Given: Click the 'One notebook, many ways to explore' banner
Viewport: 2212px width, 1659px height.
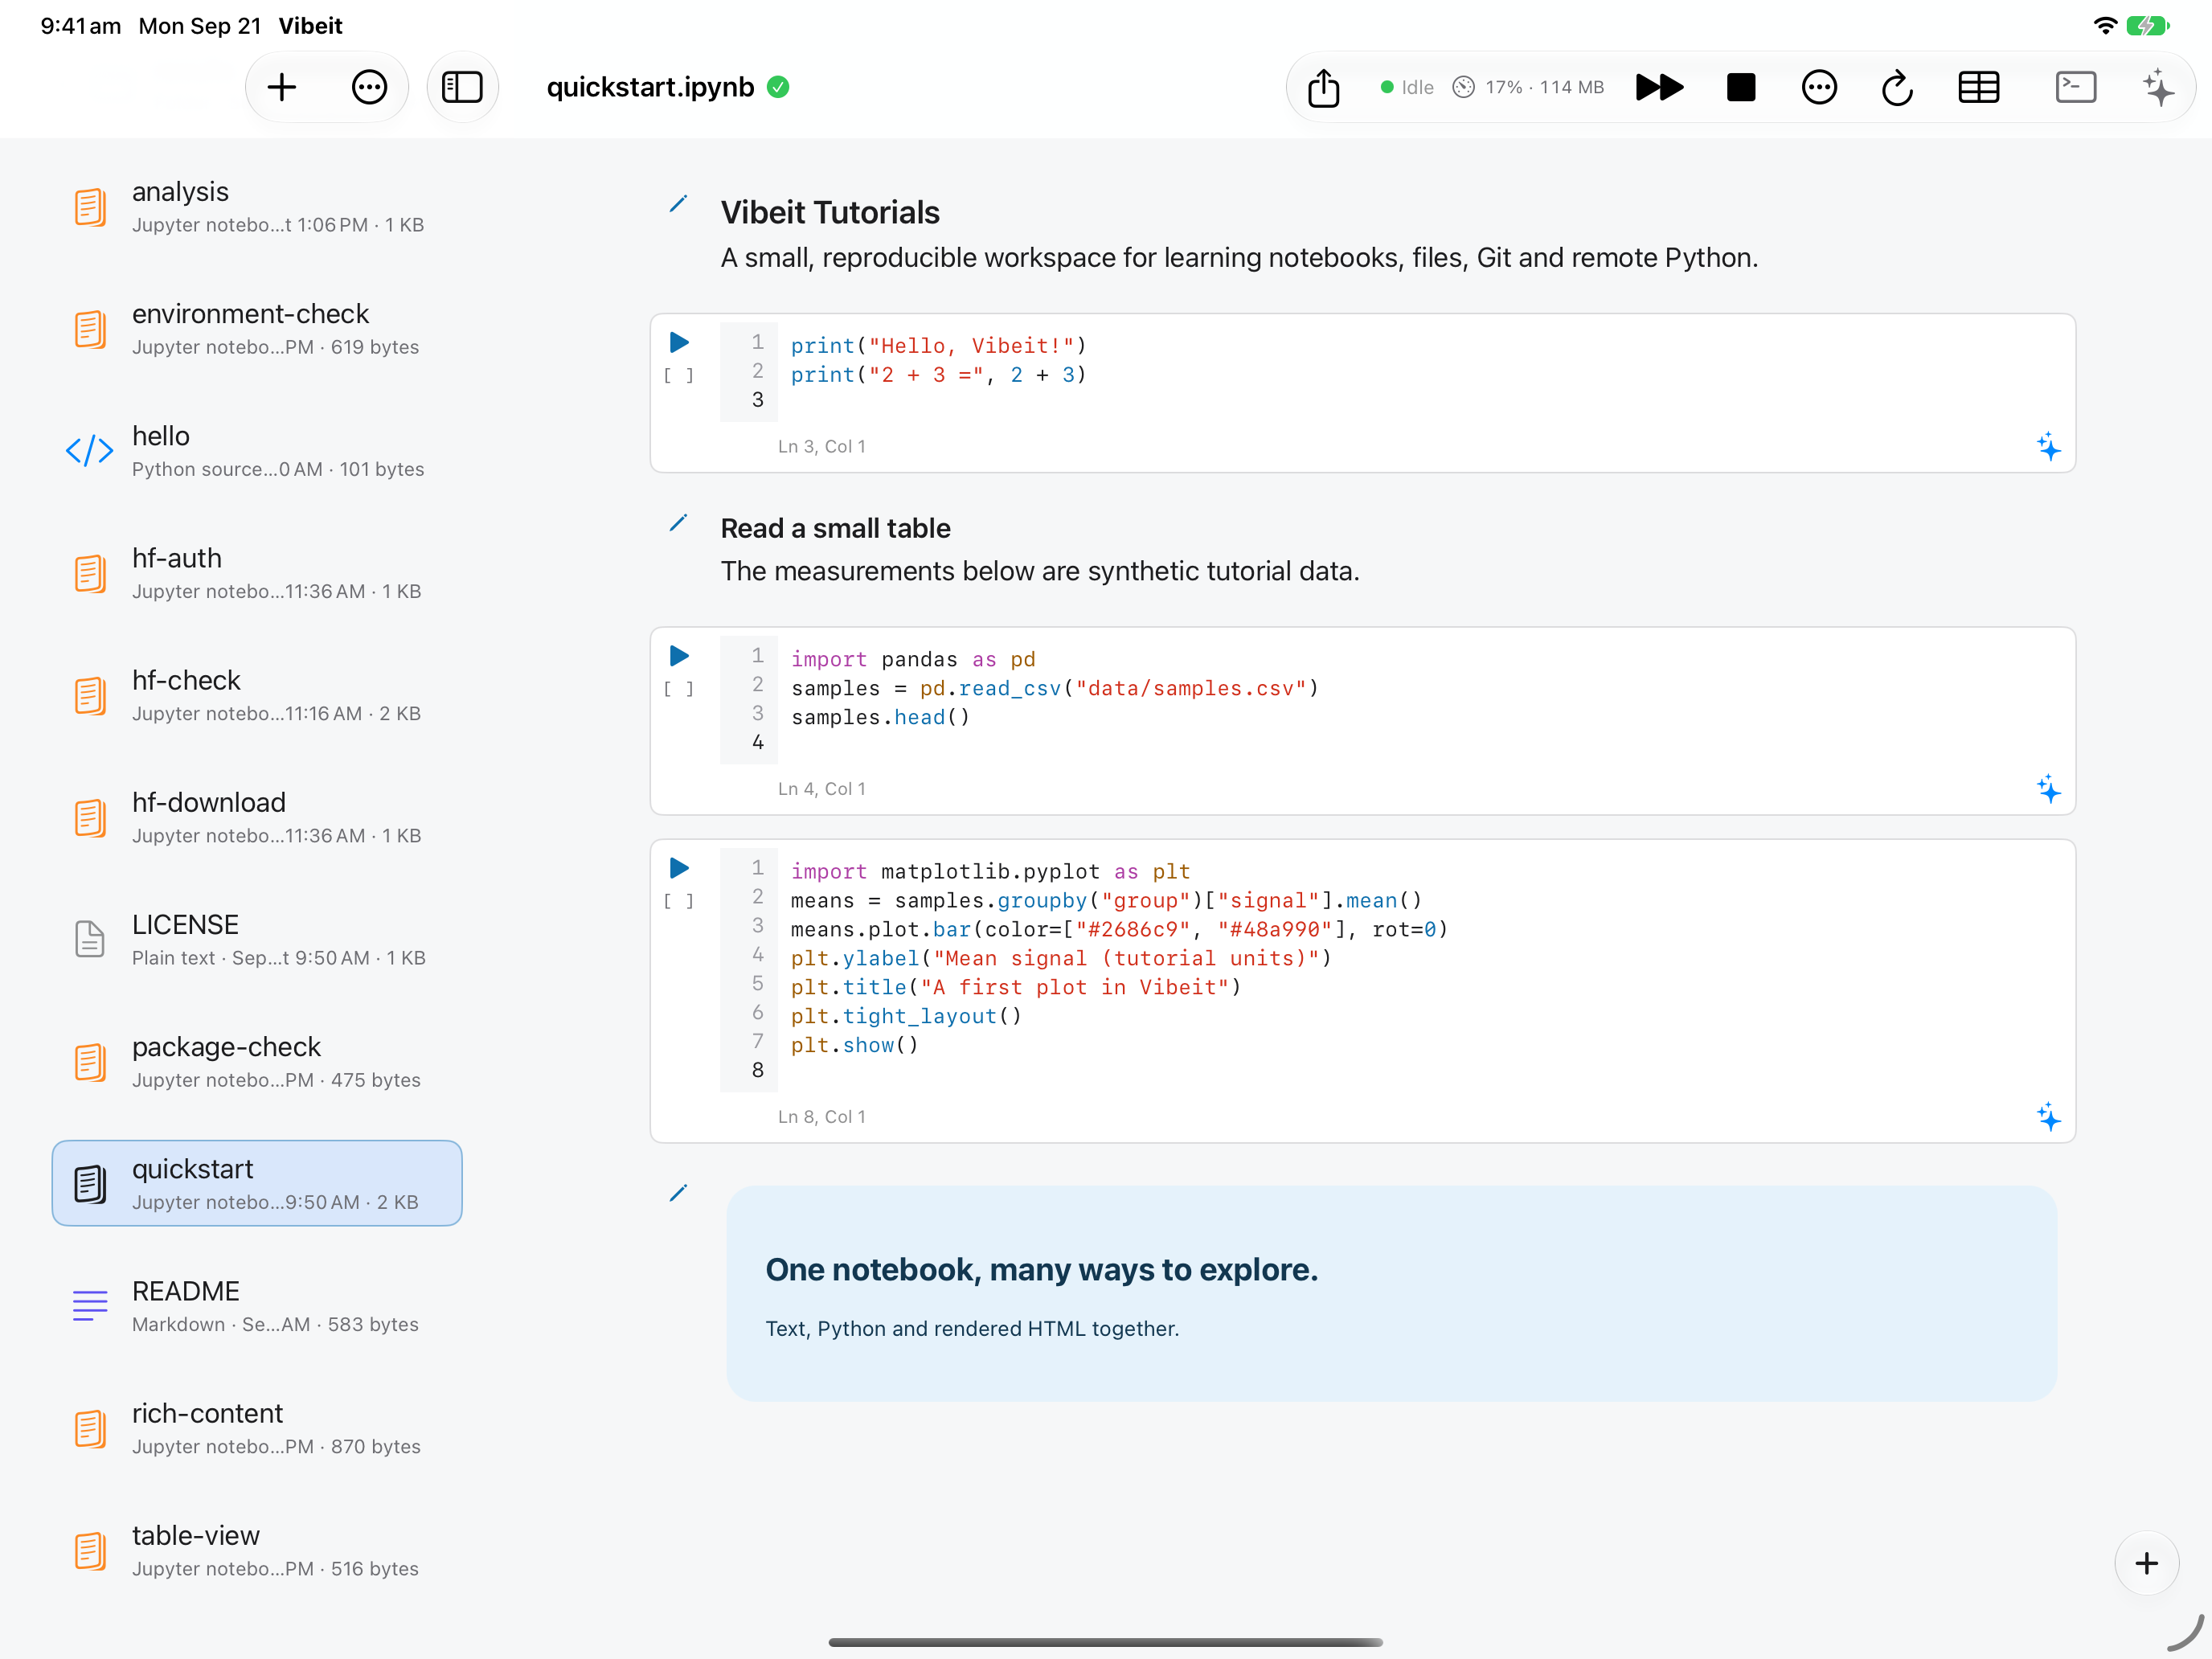Looking at the screenshot, I should point(1391,1293).
